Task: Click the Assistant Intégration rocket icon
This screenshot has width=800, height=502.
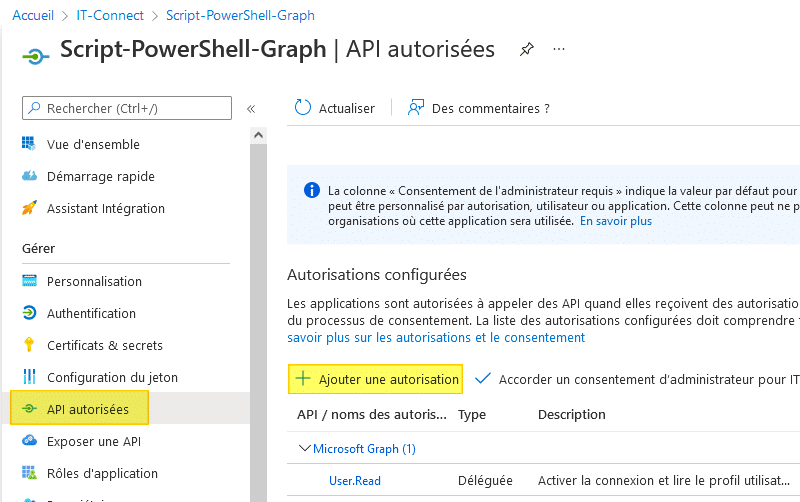Action: point(29,208)
